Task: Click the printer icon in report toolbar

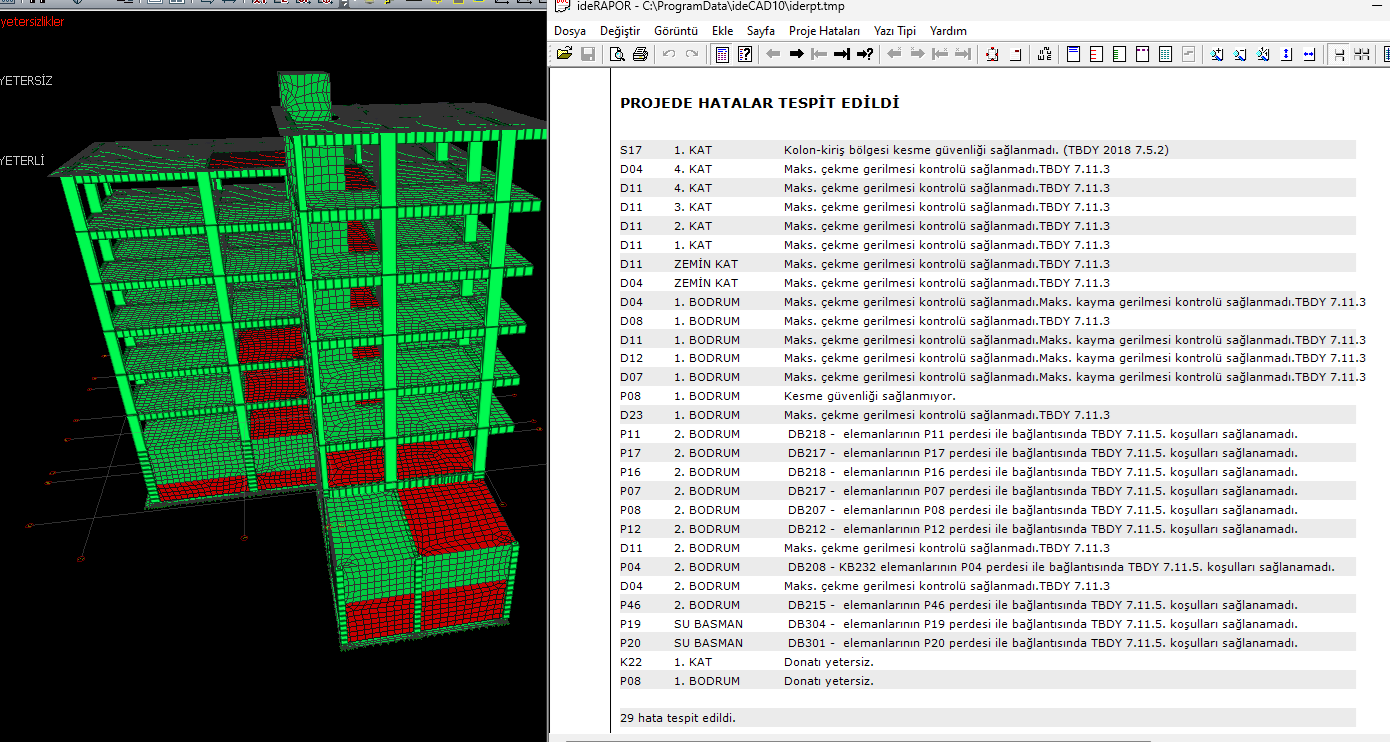Action: [640, 54]
